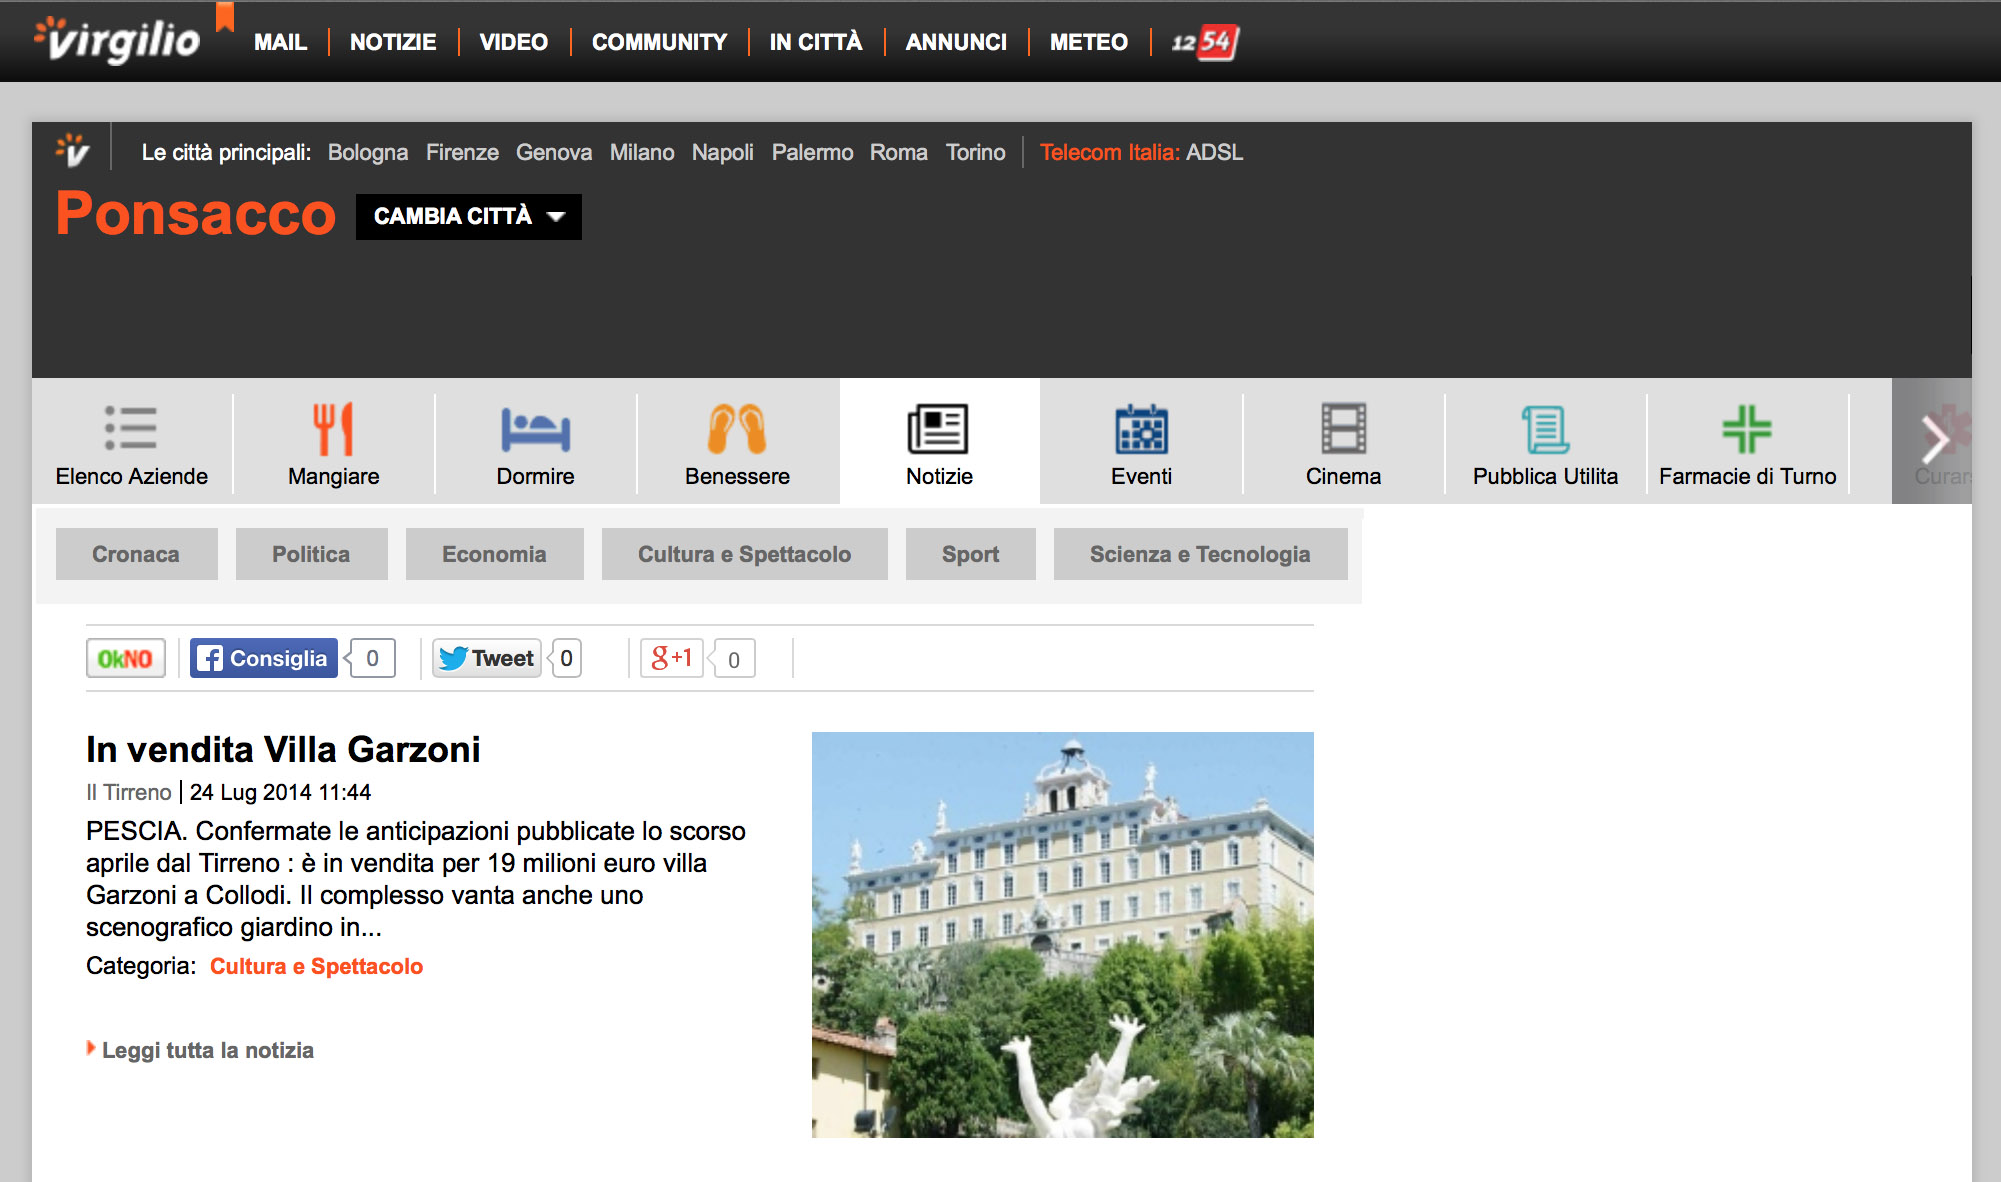Open the Eventi calendar icon

coord(1141,429)
